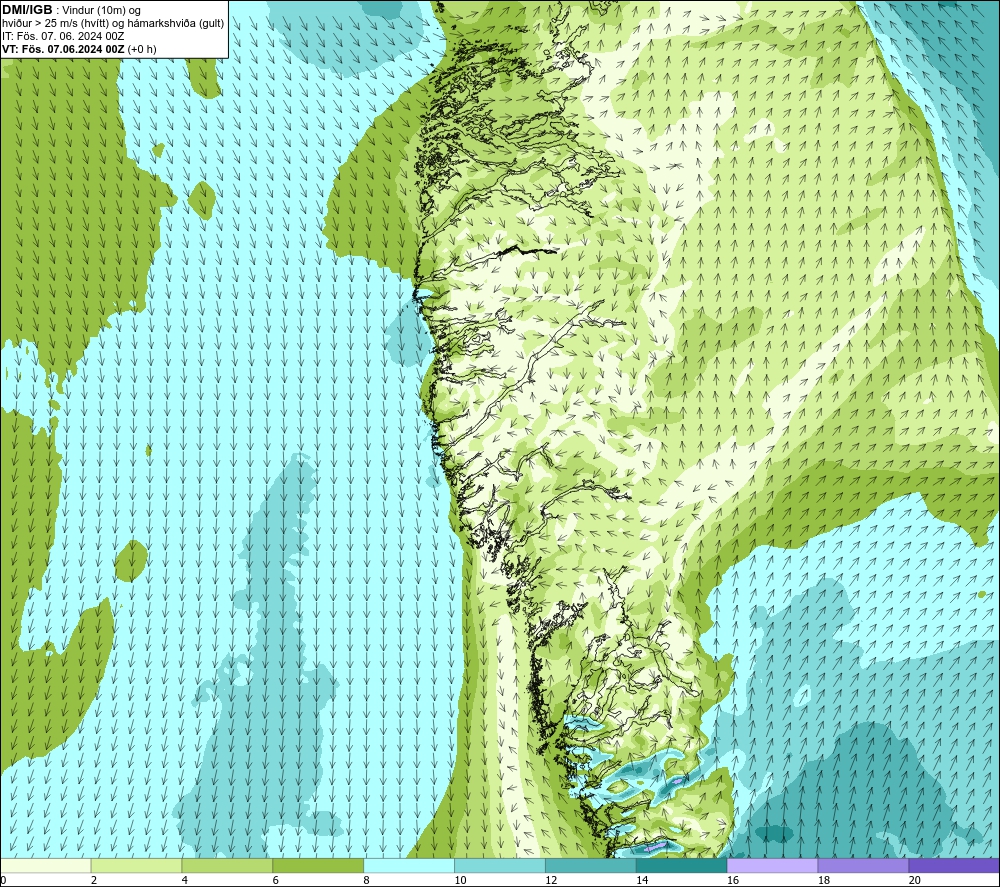
Task: Click the scale number '6'
Action: (276, 880)
